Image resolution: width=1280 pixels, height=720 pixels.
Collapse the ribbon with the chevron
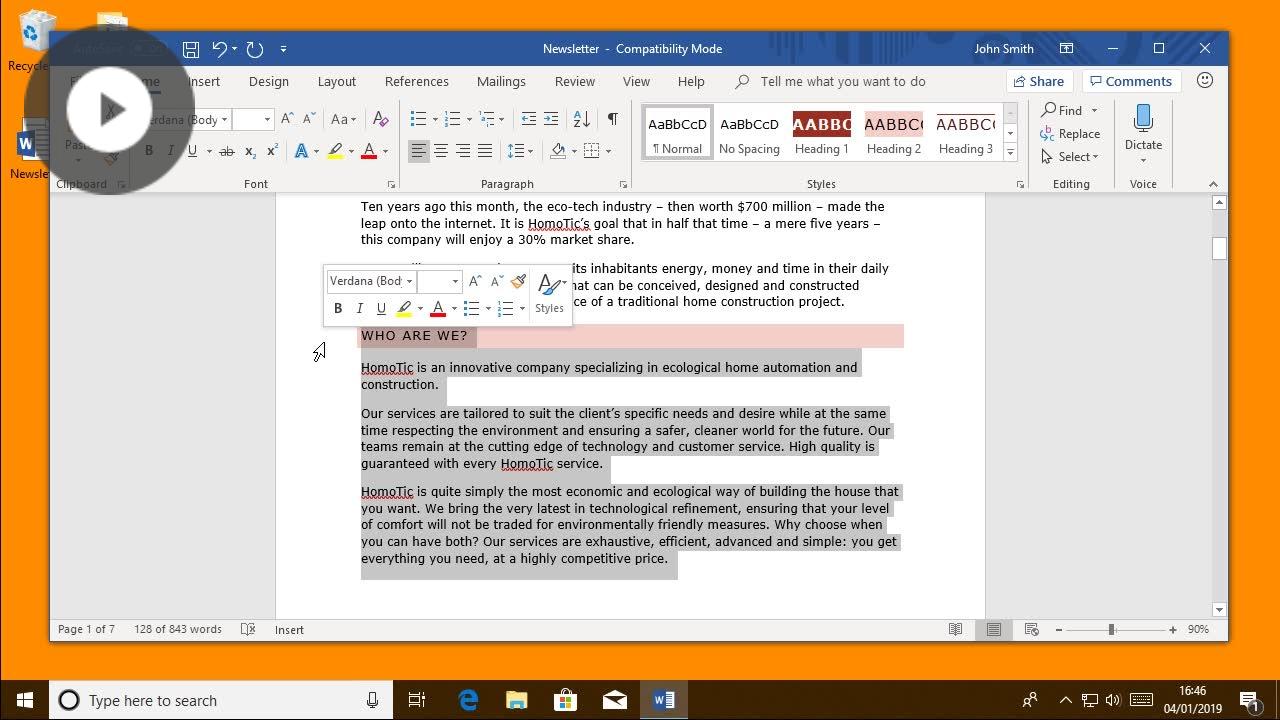click(1213, 184)
